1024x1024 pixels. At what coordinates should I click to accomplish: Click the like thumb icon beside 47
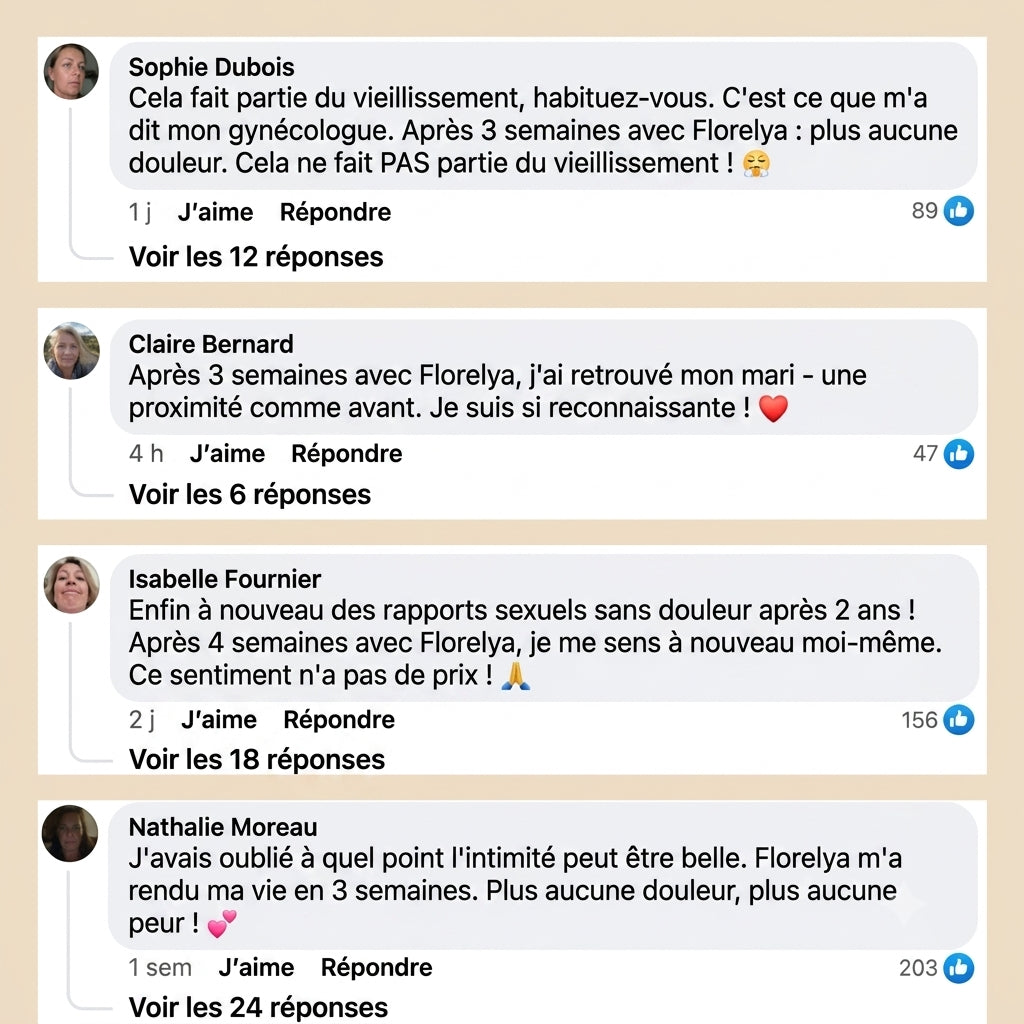tap(958, 453)
